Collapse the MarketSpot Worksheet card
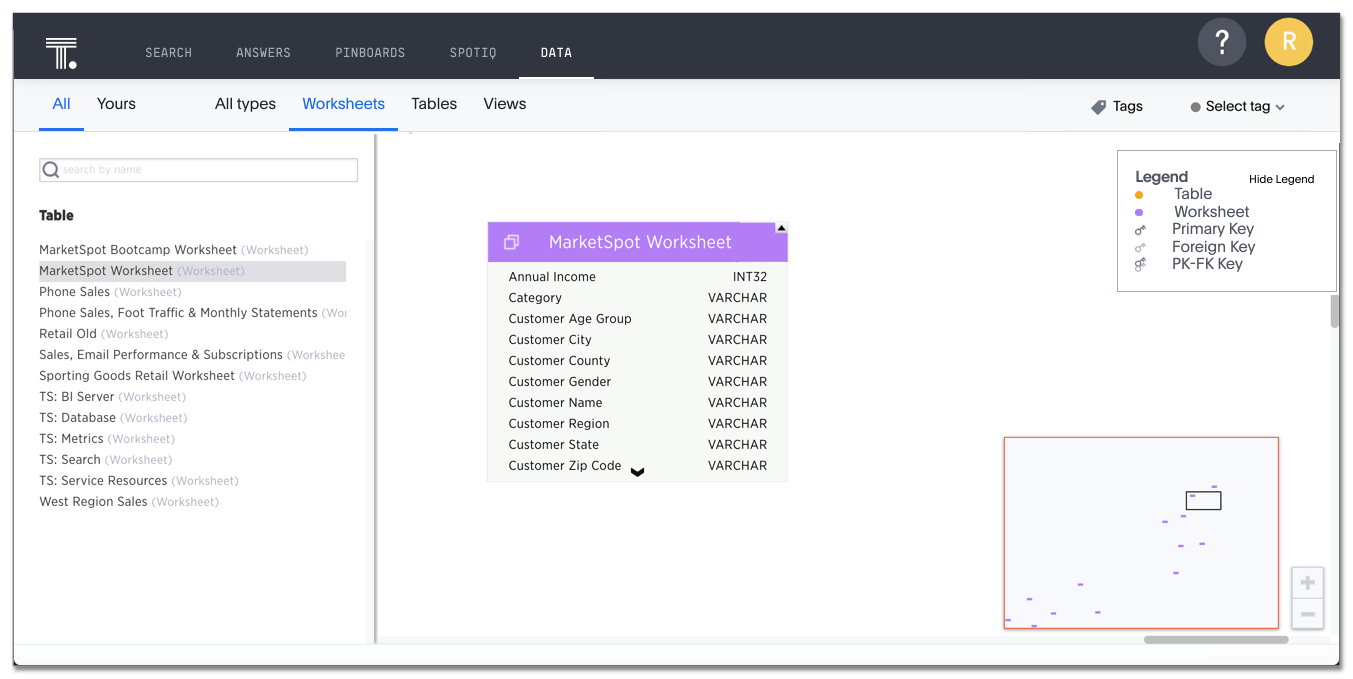The image size is (1353, 679). pos(781,226)
